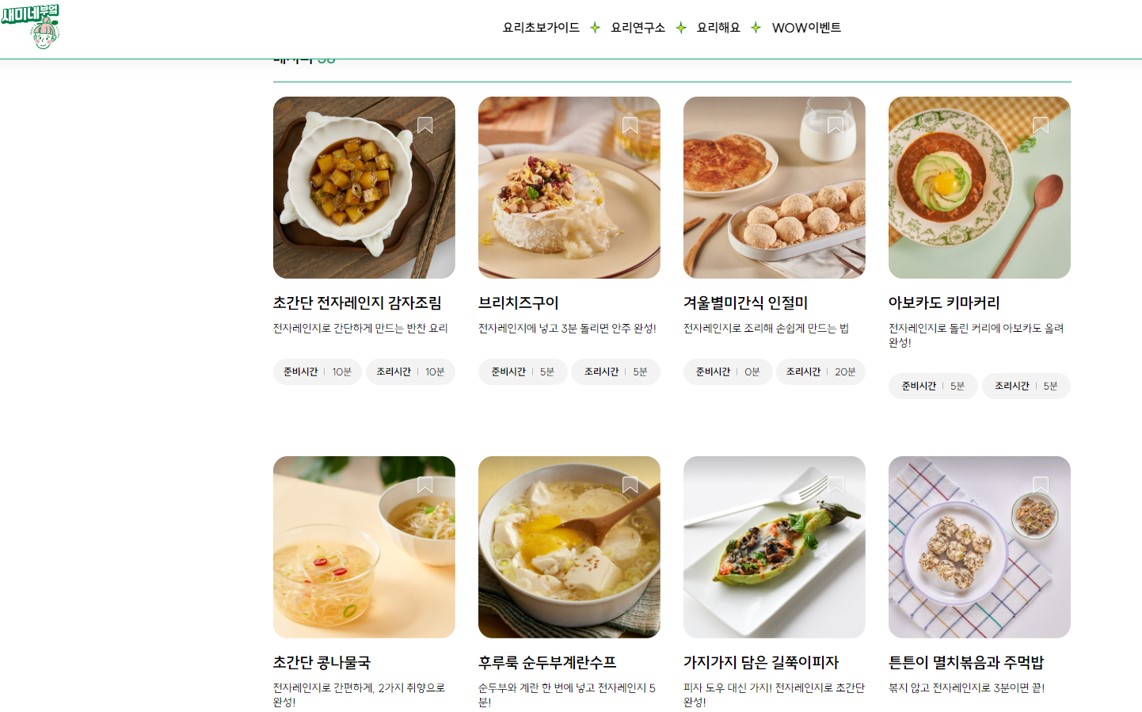Bookmark the 감자조림 recipe card
This screenshot has width=1142, height=712.
pos(425,125)
